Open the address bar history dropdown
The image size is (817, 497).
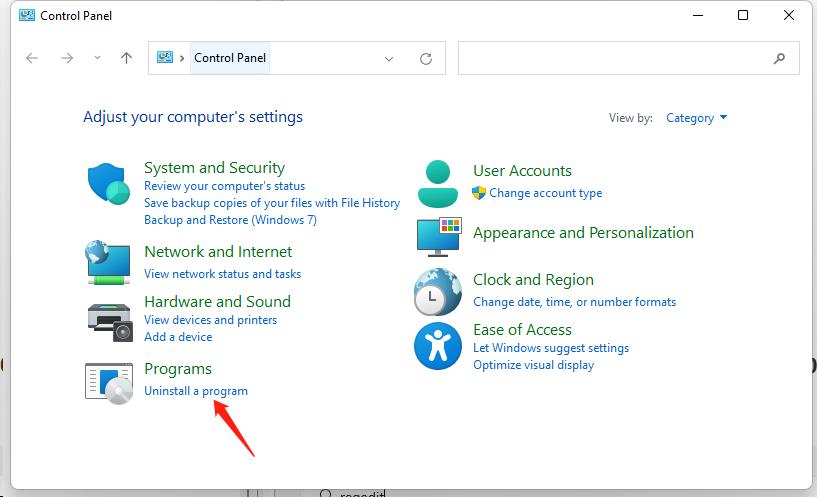[389, 59]
